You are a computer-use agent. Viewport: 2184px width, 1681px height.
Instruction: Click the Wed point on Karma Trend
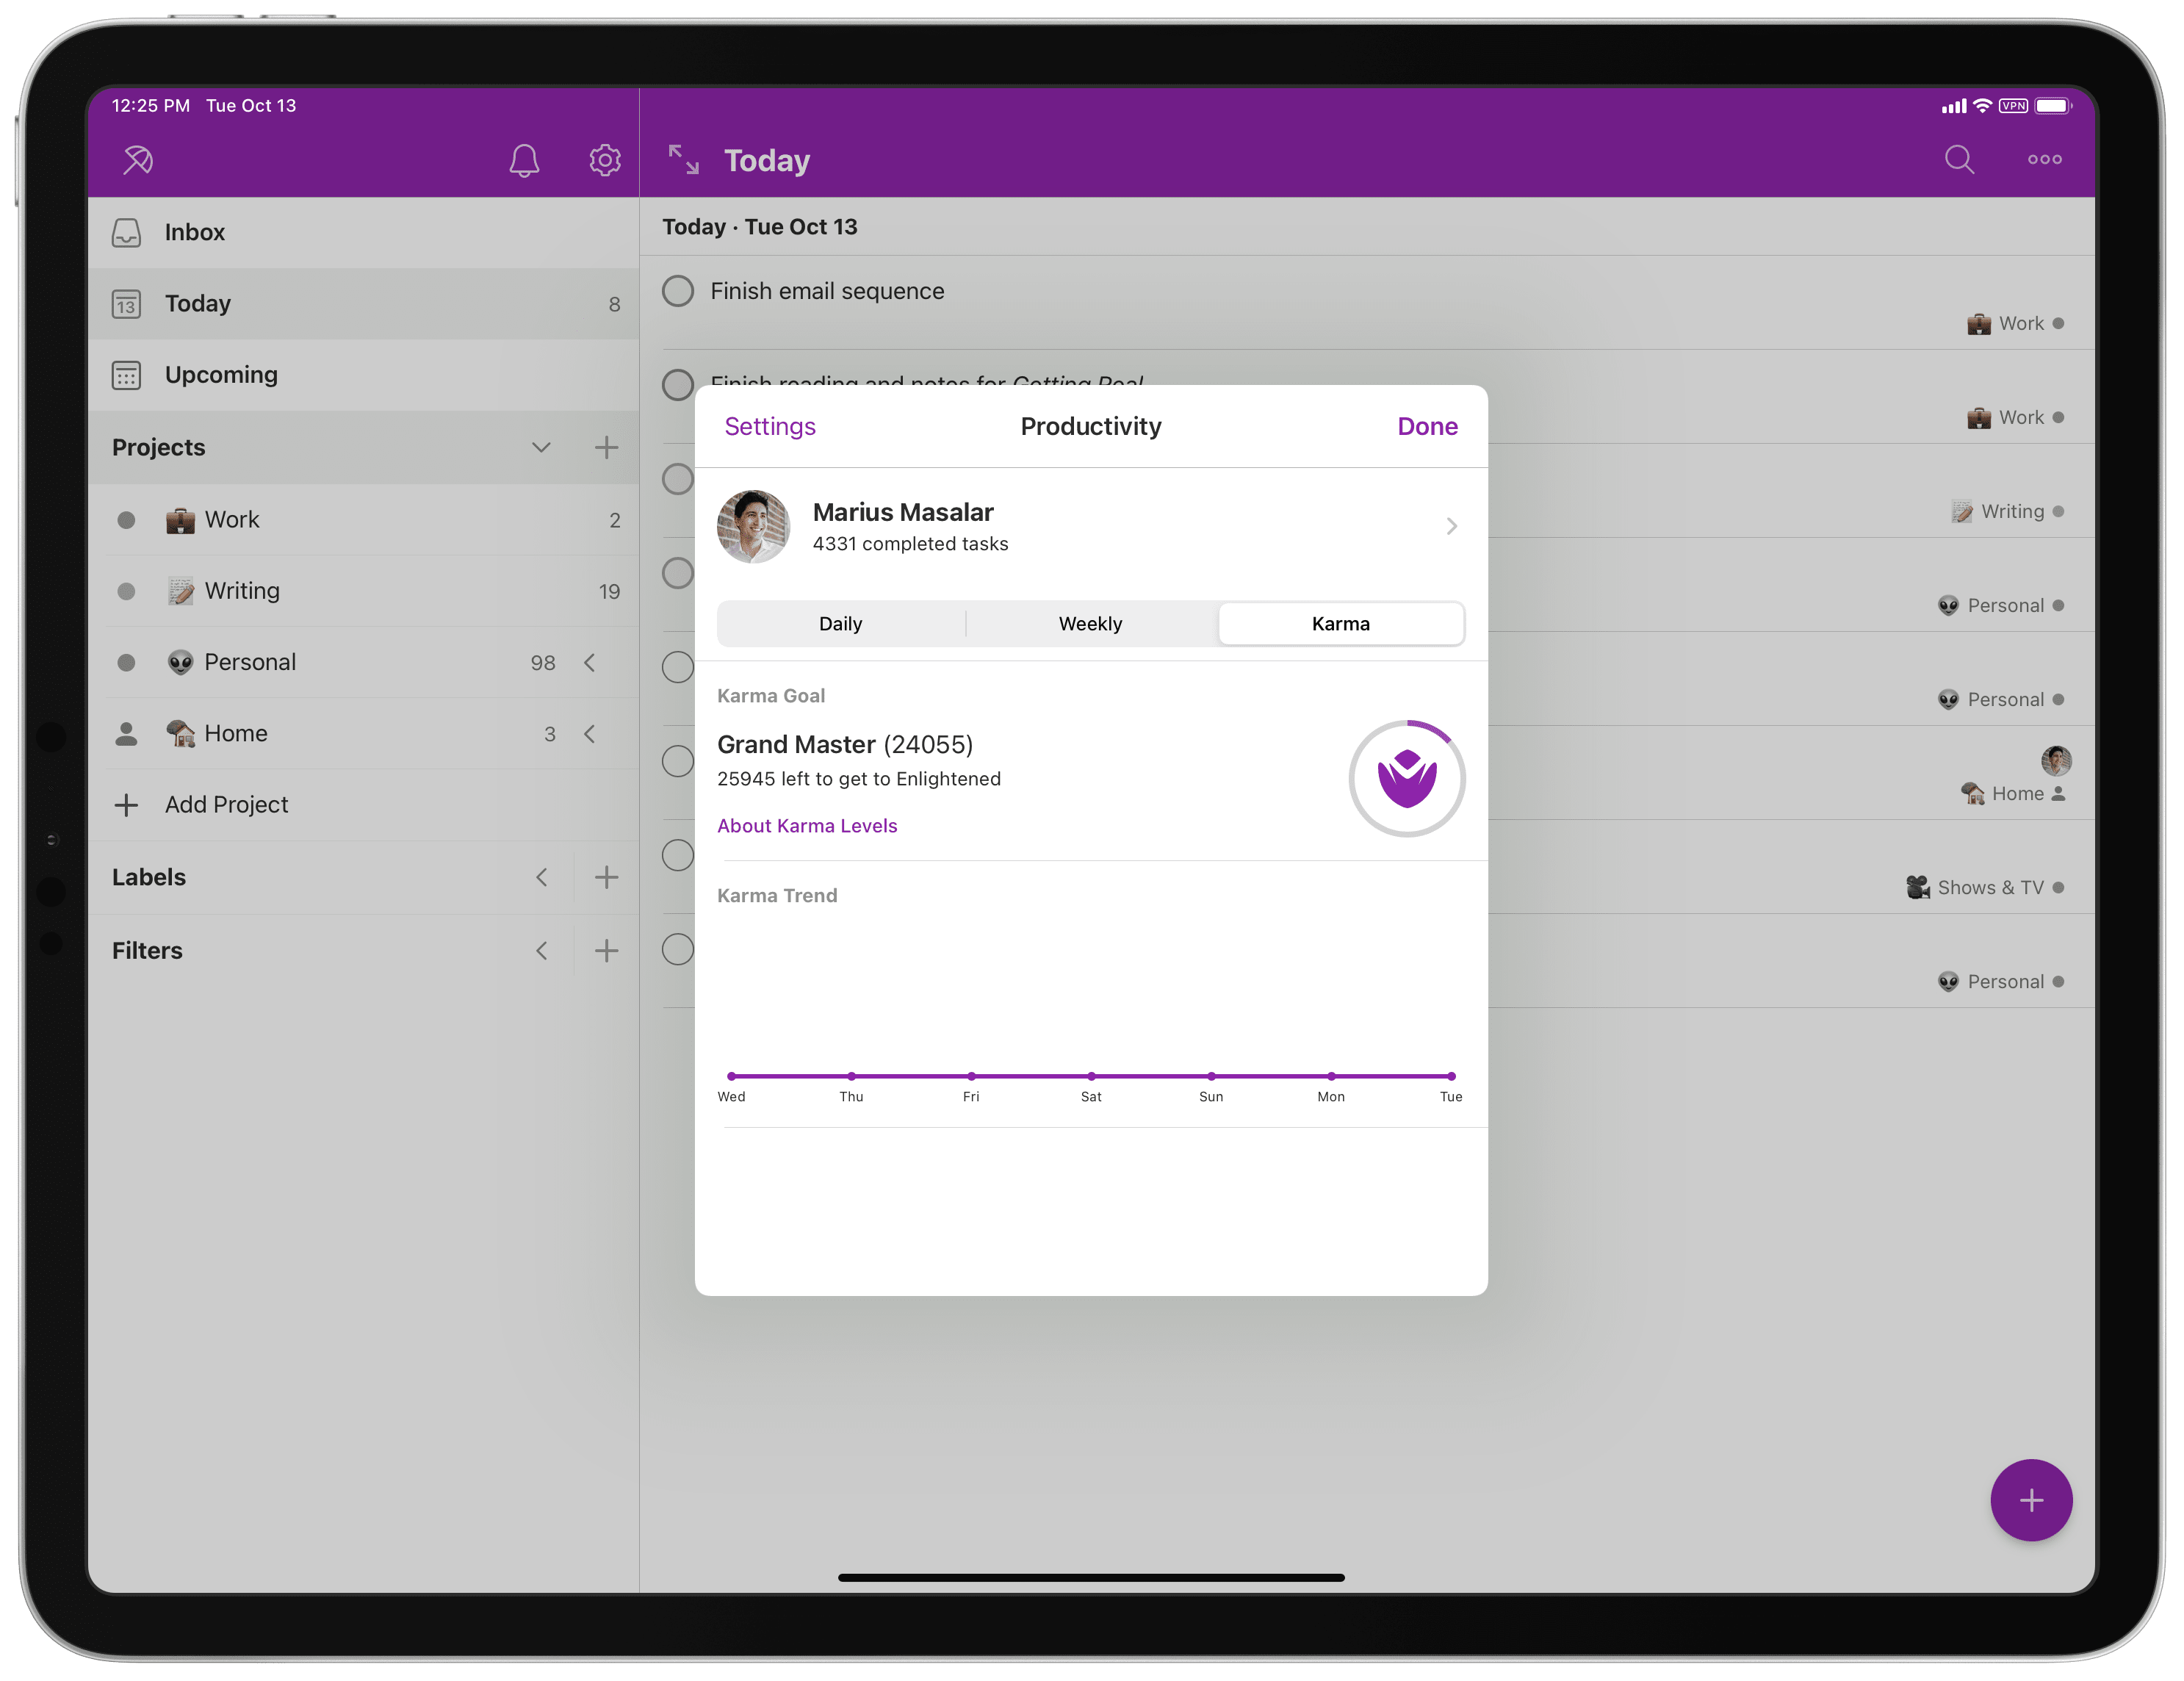pos(732,1076)
